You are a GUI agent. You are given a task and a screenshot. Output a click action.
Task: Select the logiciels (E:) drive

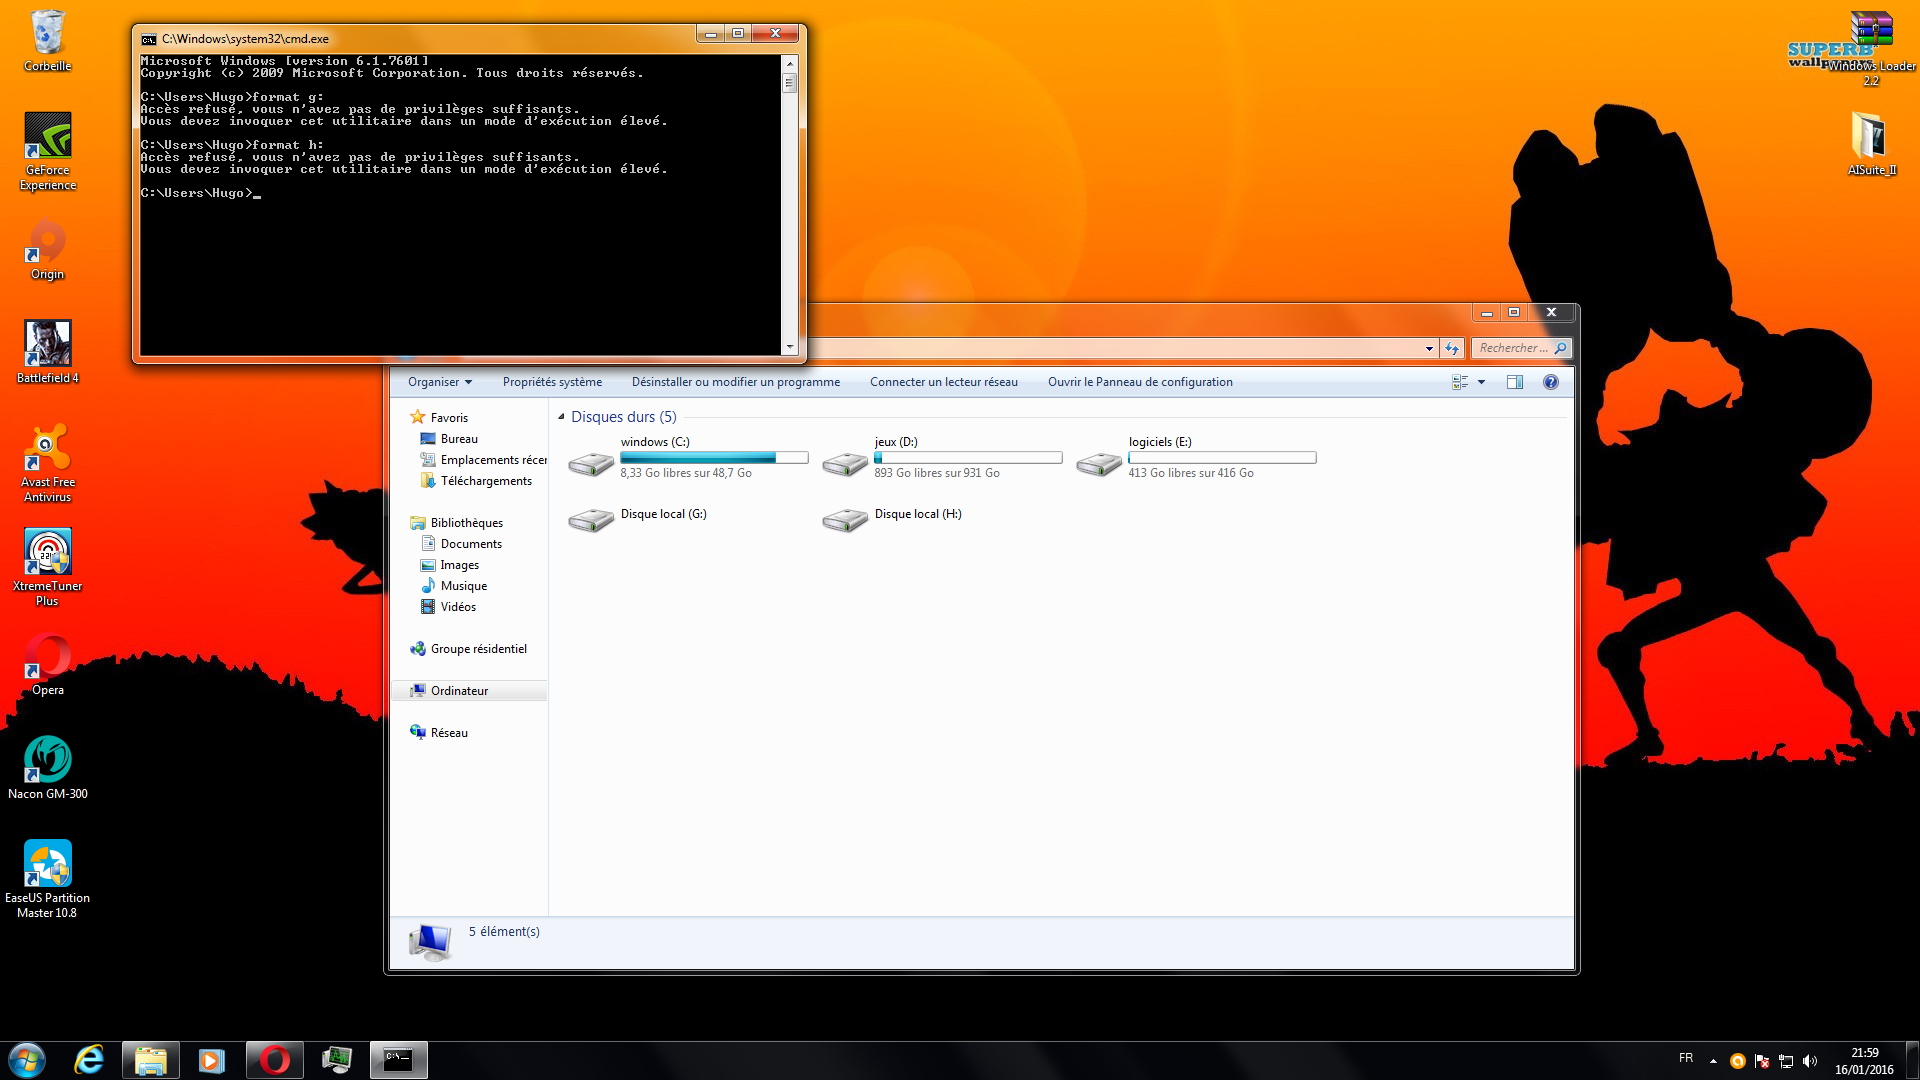[x=1196, y=457]
